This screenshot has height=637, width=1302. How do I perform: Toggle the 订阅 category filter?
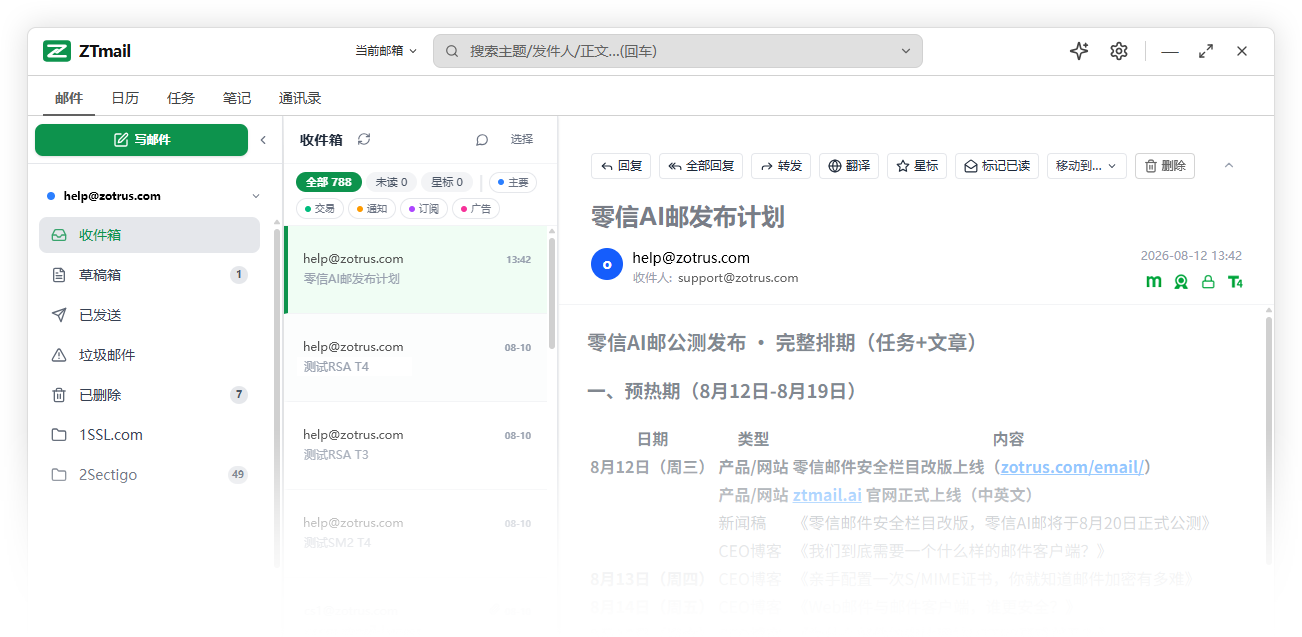pyautogui.click(x=424, y=209)
